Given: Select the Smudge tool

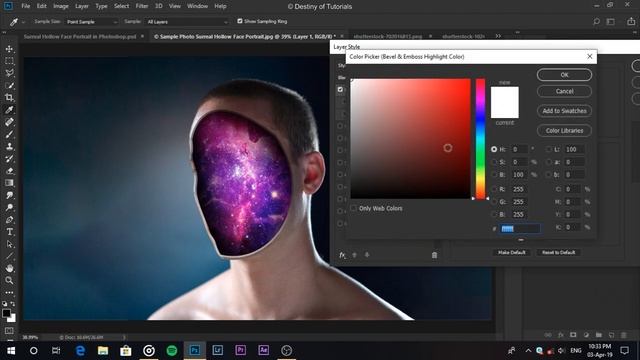Looking at the screenshot, I should [x=9, y=195].
